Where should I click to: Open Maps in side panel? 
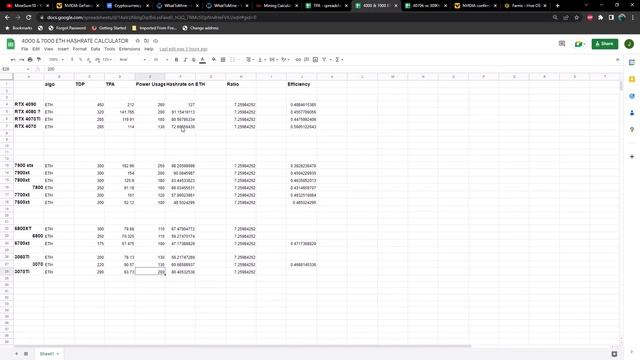tap(632, 129)
